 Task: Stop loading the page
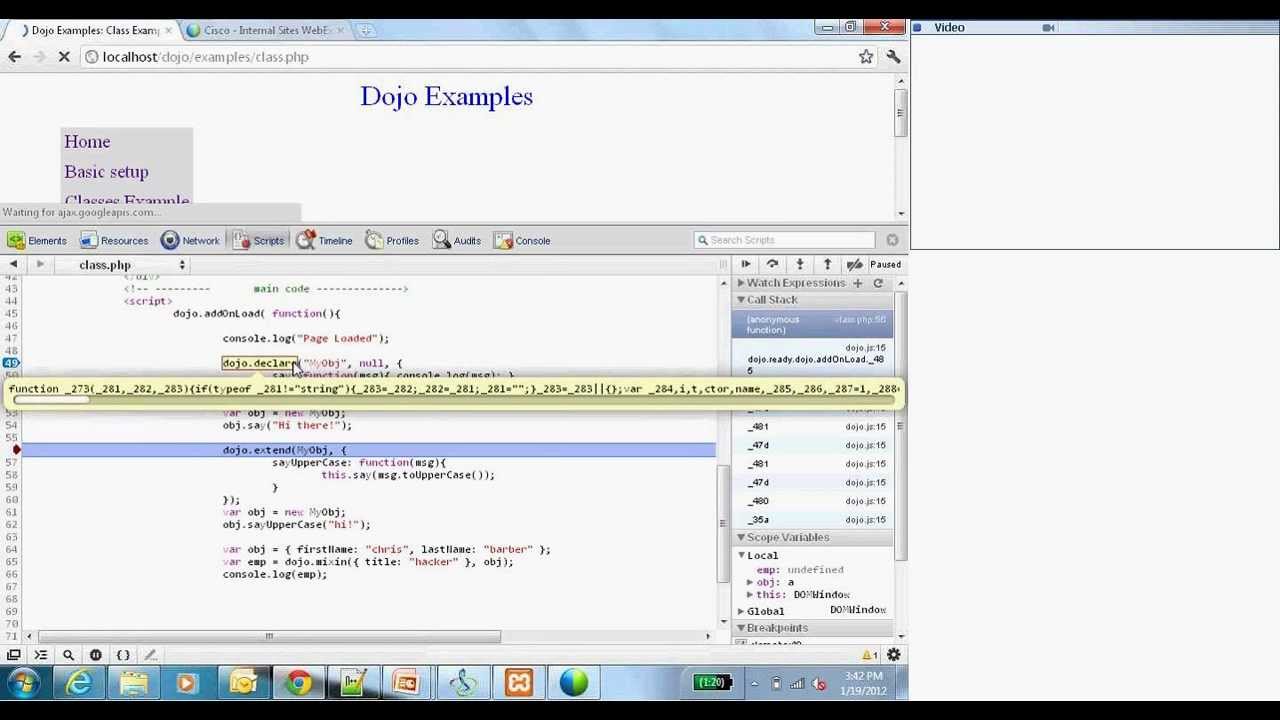(63, 57)
